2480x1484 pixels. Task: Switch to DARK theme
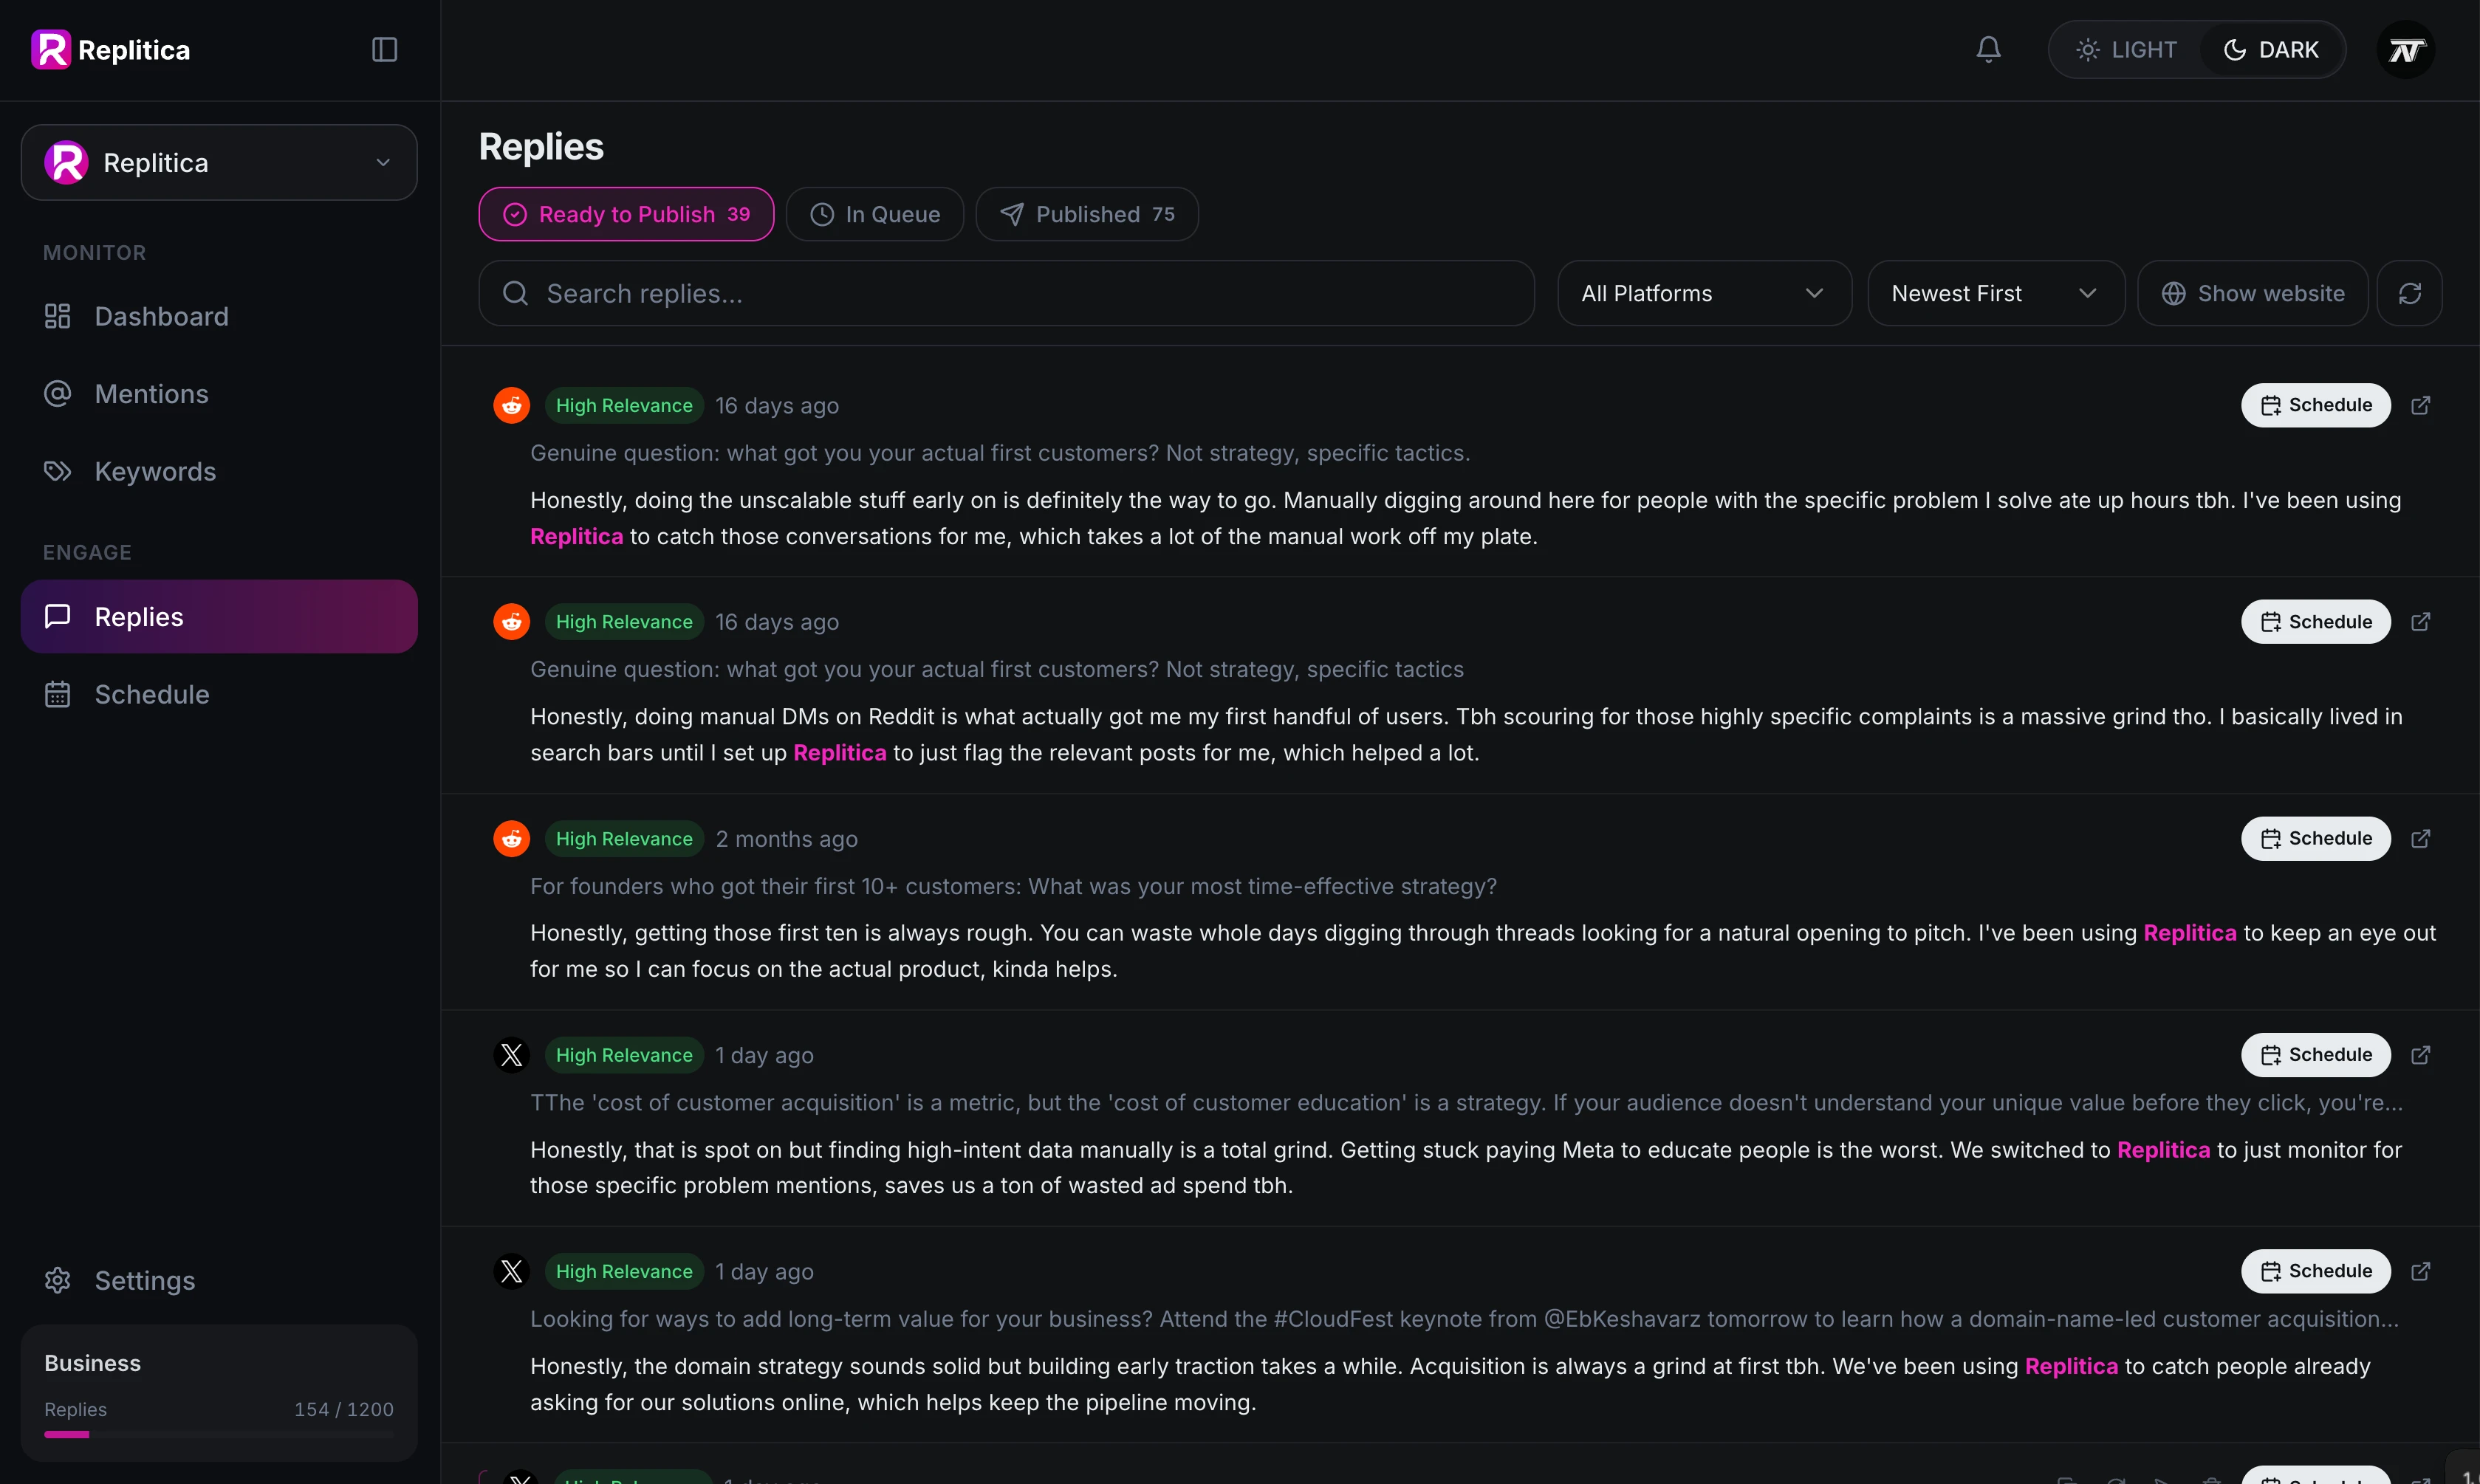(x=2270, y=50)
